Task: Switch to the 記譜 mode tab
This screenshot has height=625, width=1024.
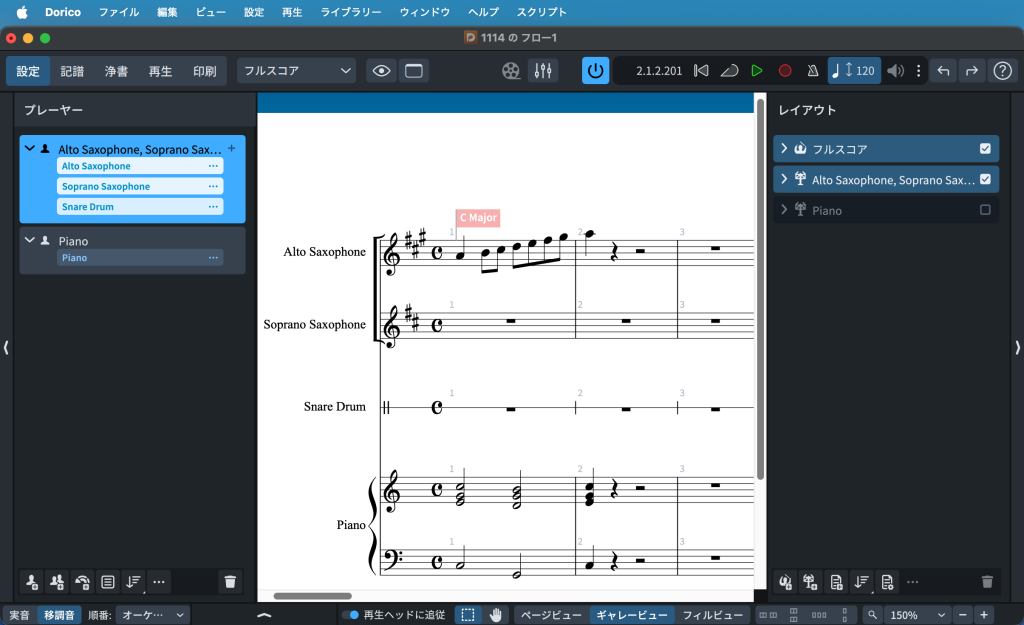Action: coord(72,71)
